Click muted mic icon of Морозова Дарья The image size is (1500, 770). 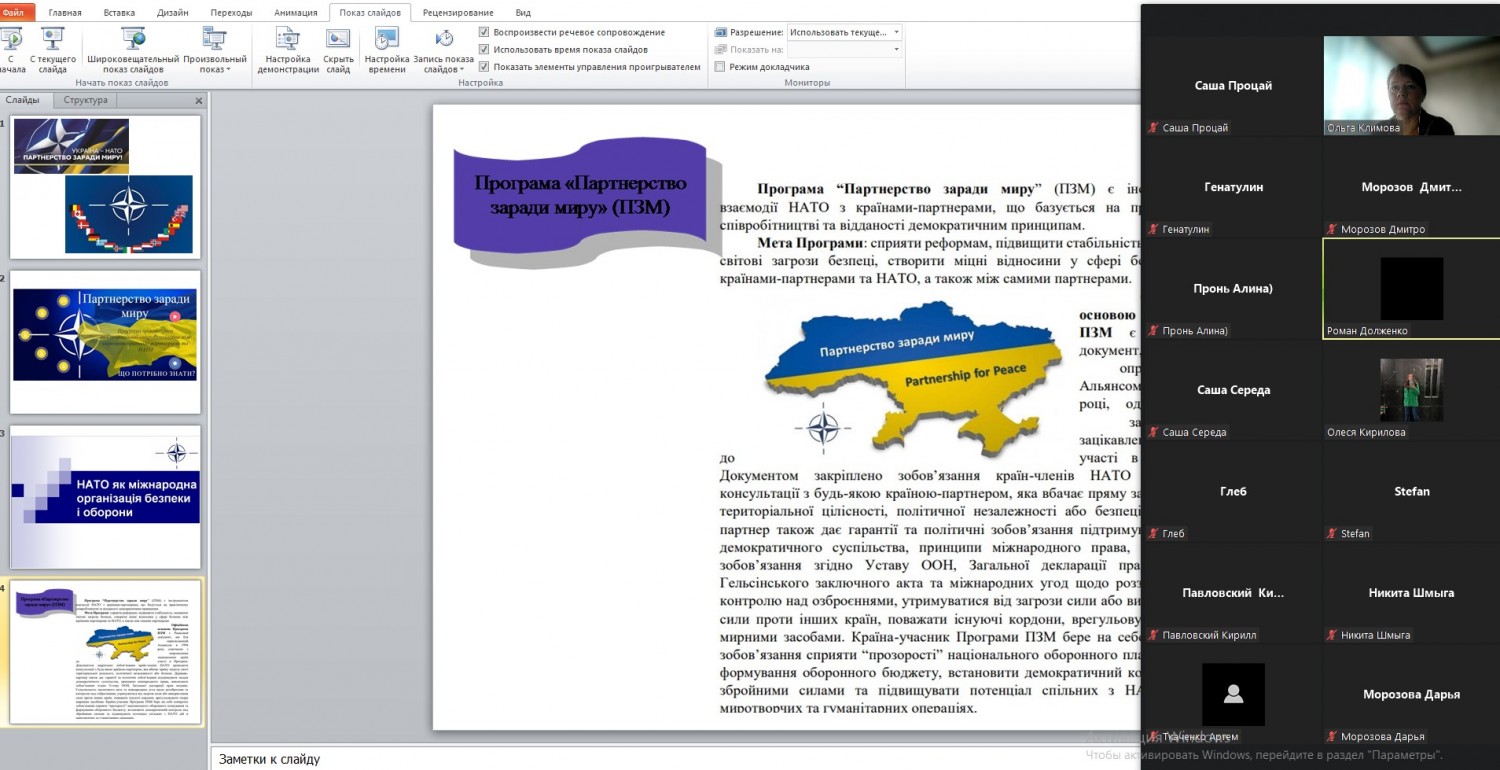point(1332,737)
